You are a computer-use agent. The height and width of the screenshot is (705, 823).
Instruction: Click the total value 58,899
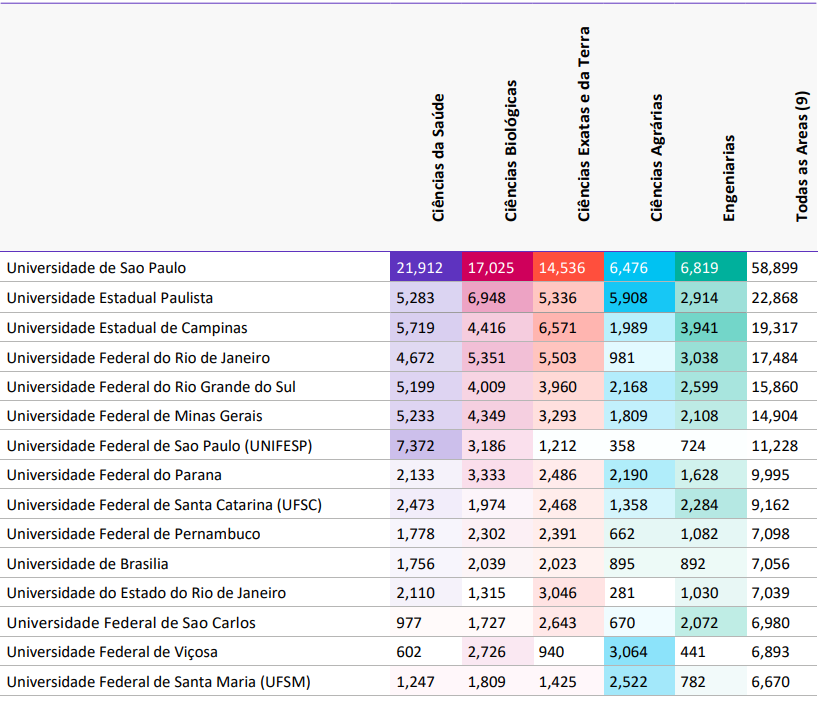pos(774,268)
